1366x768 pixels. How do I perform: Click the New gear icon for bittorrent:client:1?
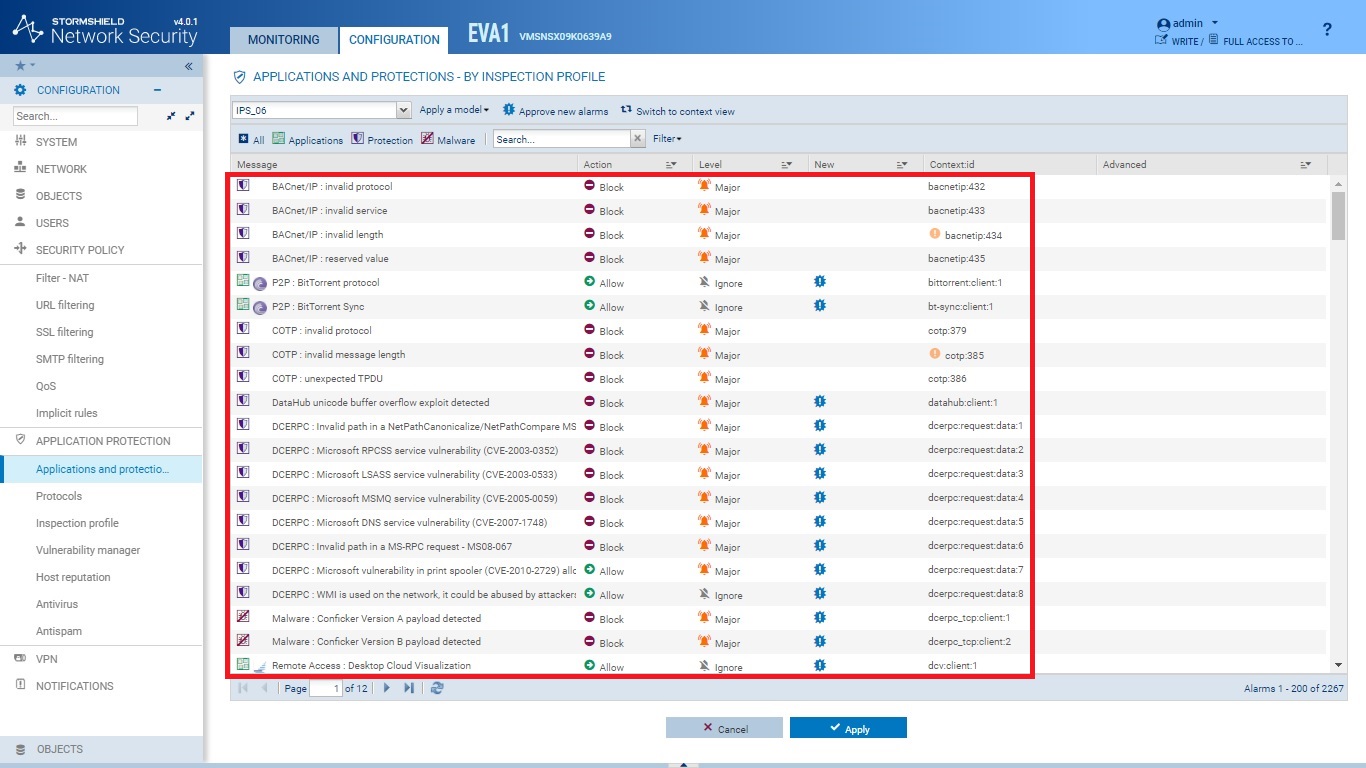tap(820, 282)
